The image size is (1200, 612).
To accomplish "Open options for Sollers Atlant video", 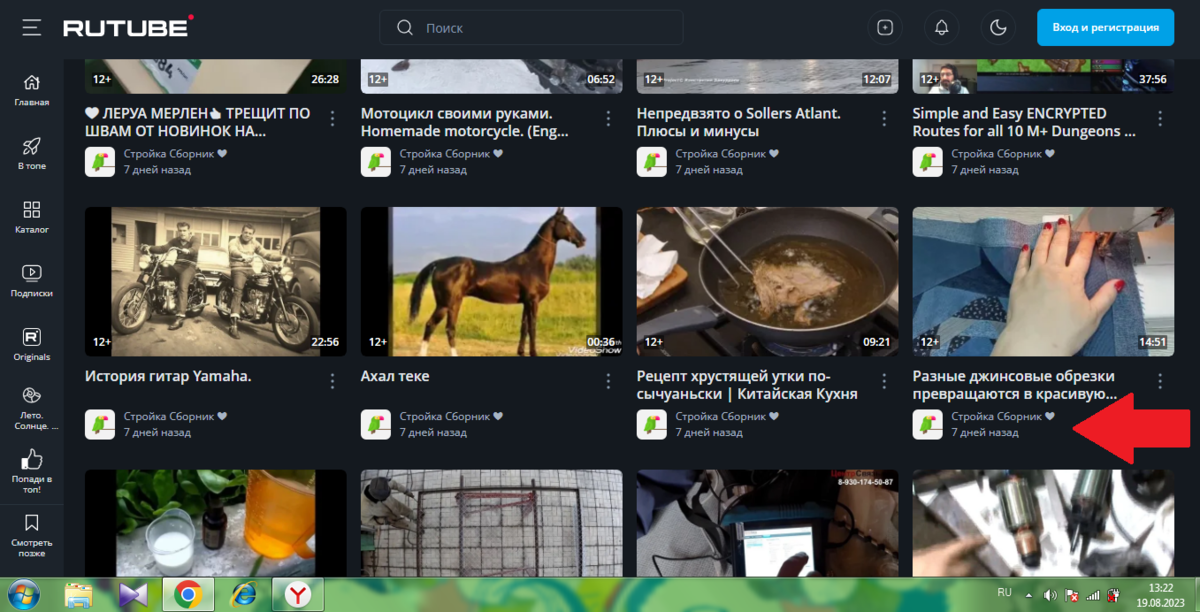I will point(885,118).
